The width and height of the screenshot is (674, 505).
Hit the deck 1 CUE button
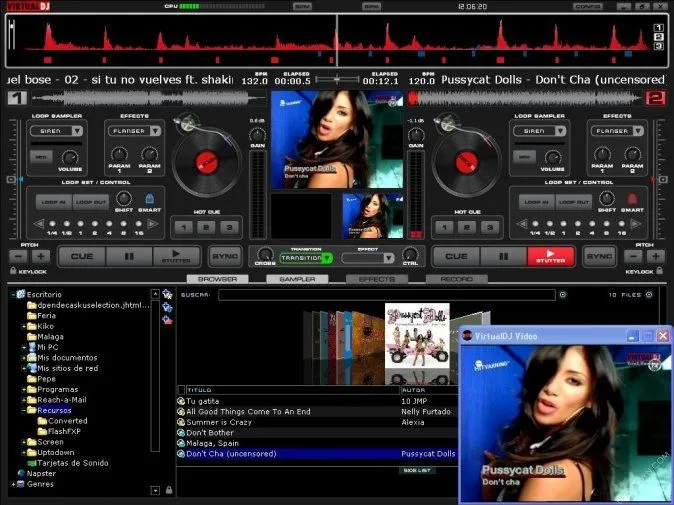coord(82,257)
